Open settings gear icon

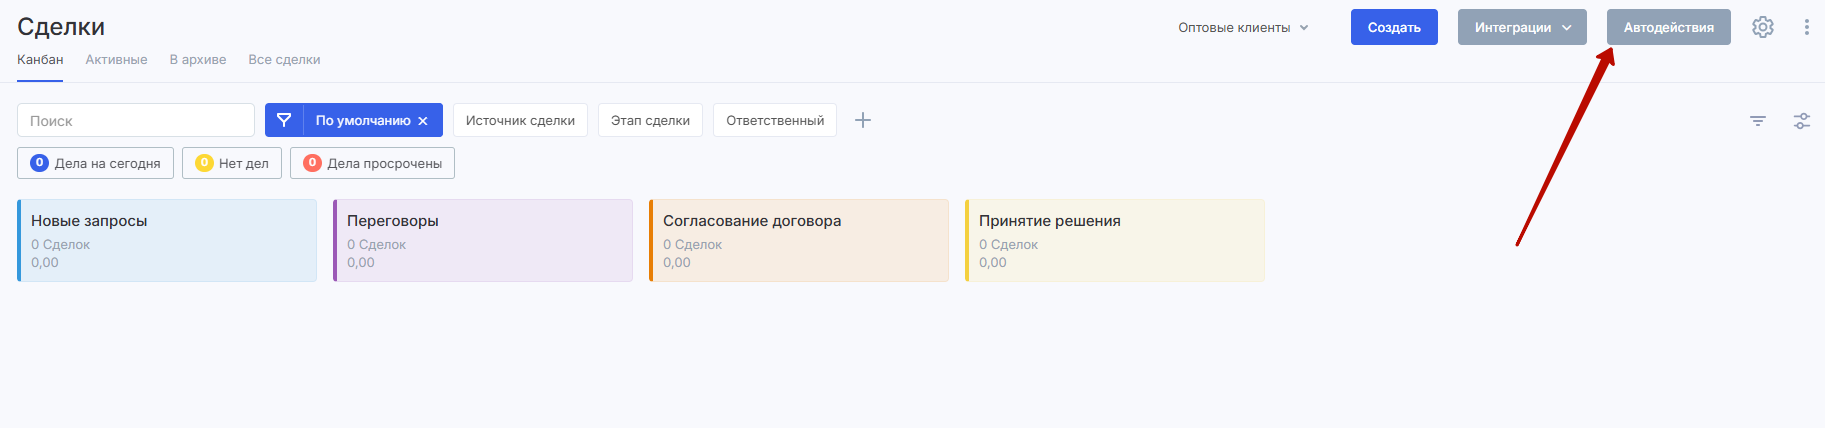[x=1762, y=27]
